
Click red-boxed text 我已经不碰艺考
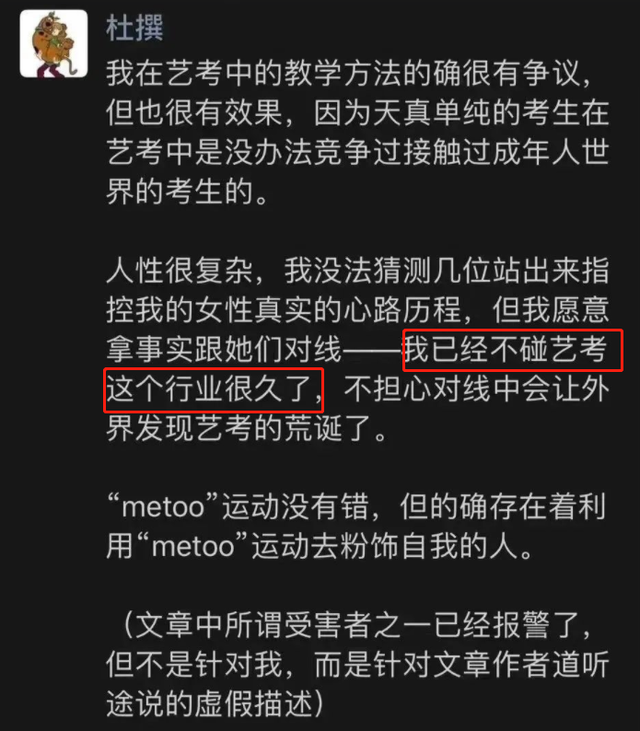pyautogui.click(x=506, y=349)
